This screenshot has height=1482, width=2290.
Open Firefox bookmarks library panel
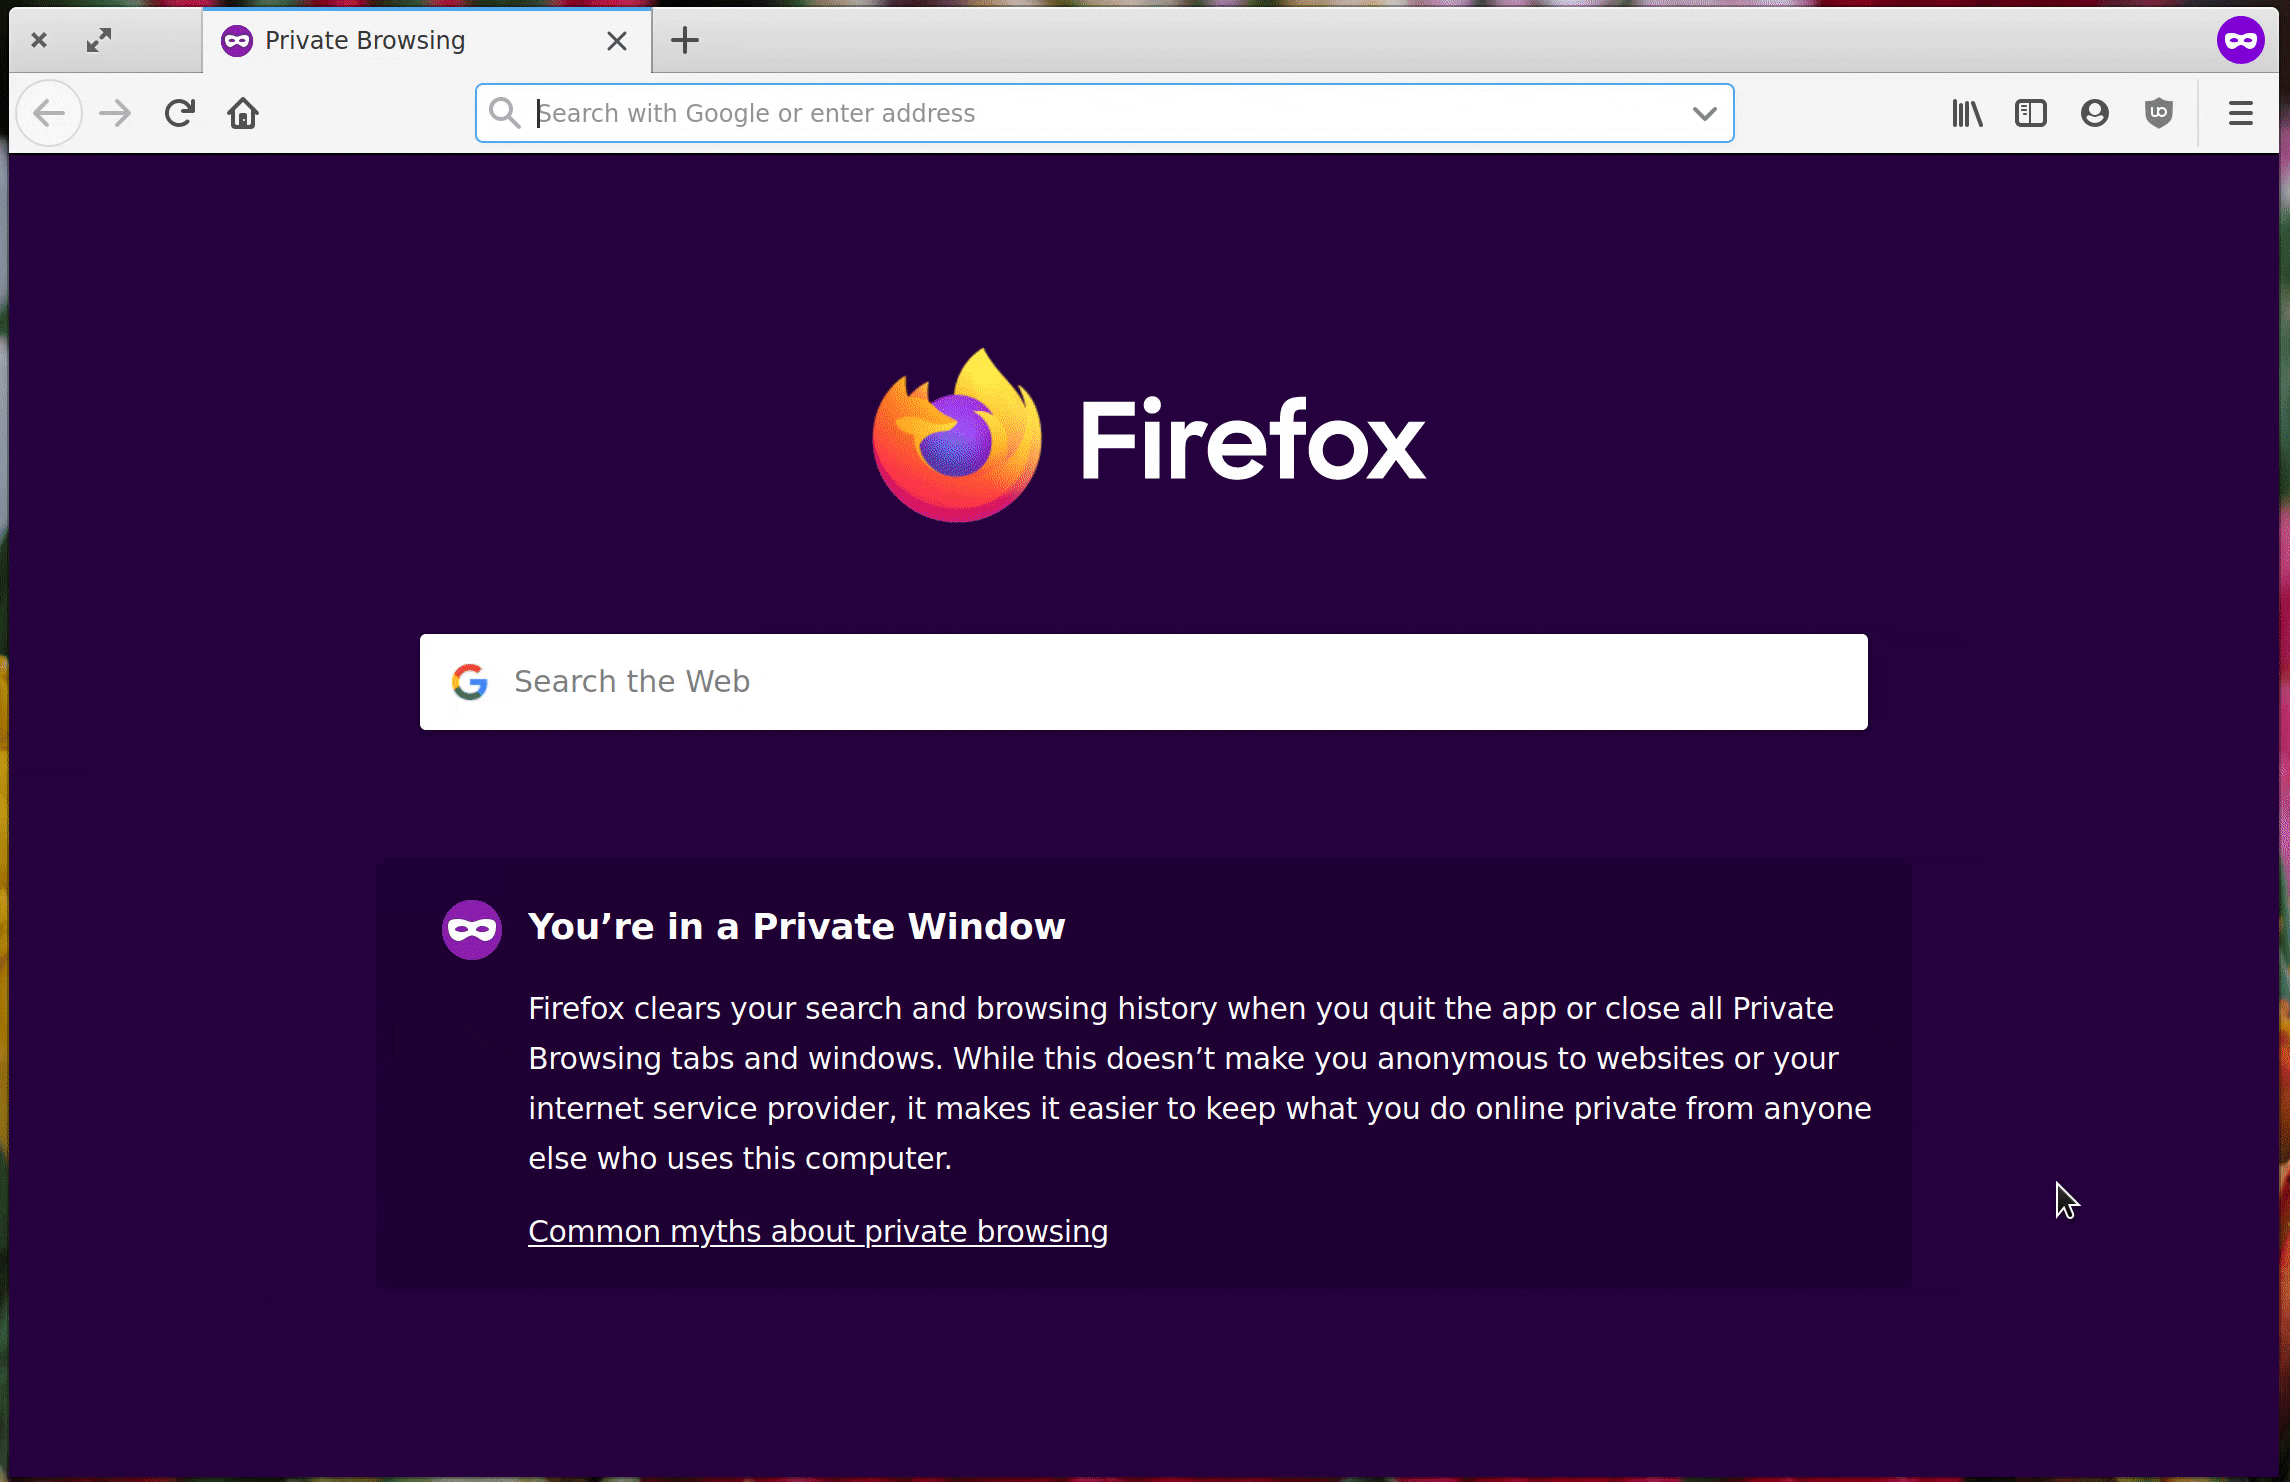[x=1968, y=112]
